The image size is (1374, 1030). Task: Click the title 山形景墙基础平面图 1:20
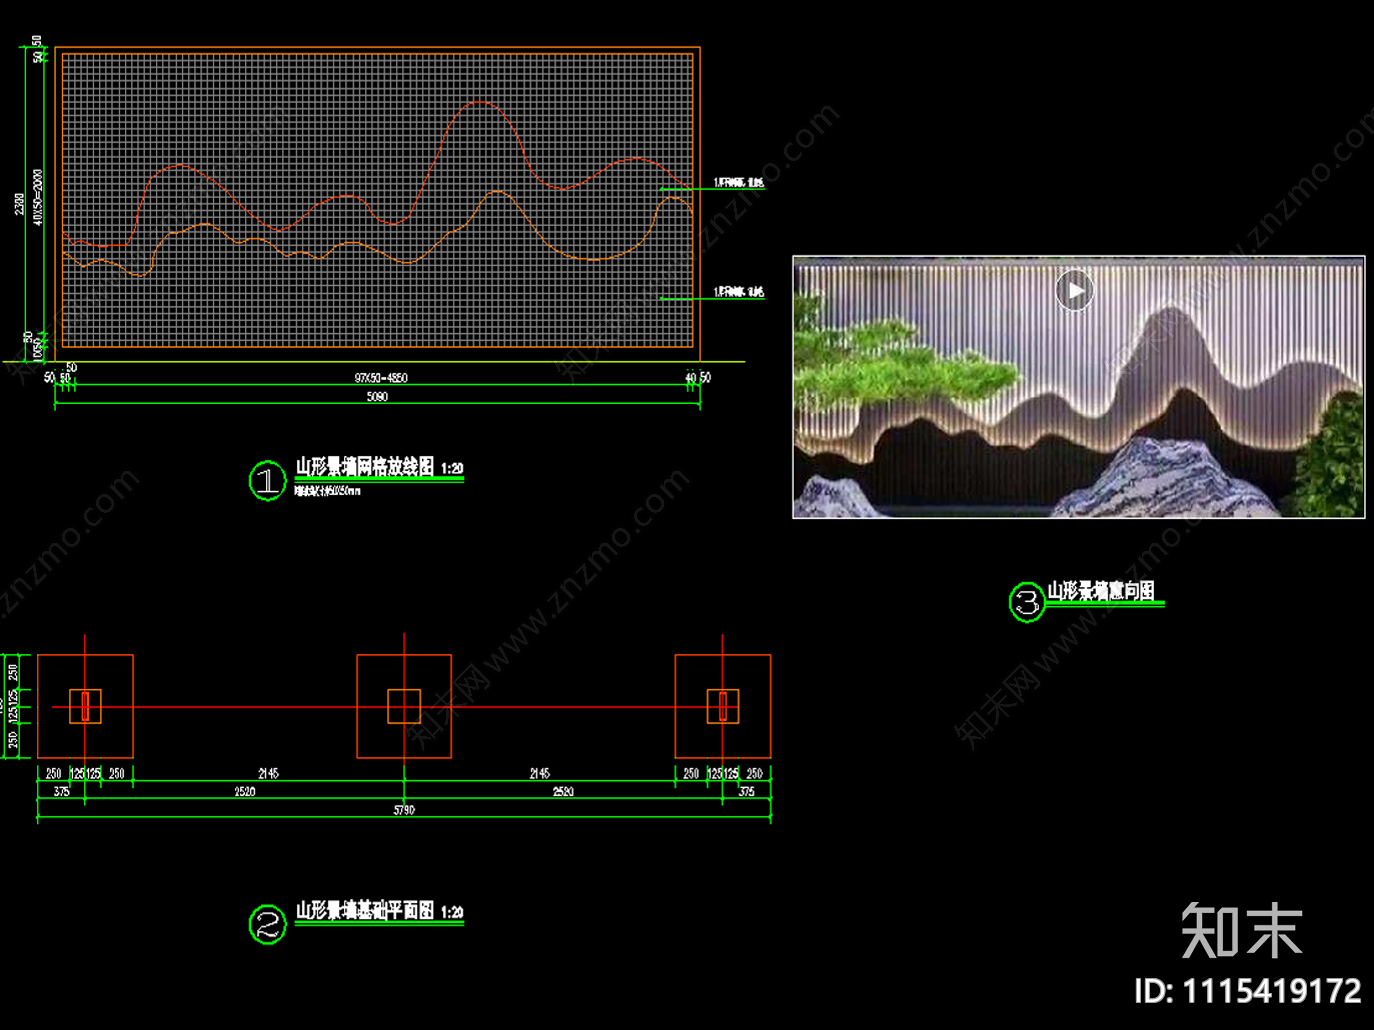pos(379,911)
